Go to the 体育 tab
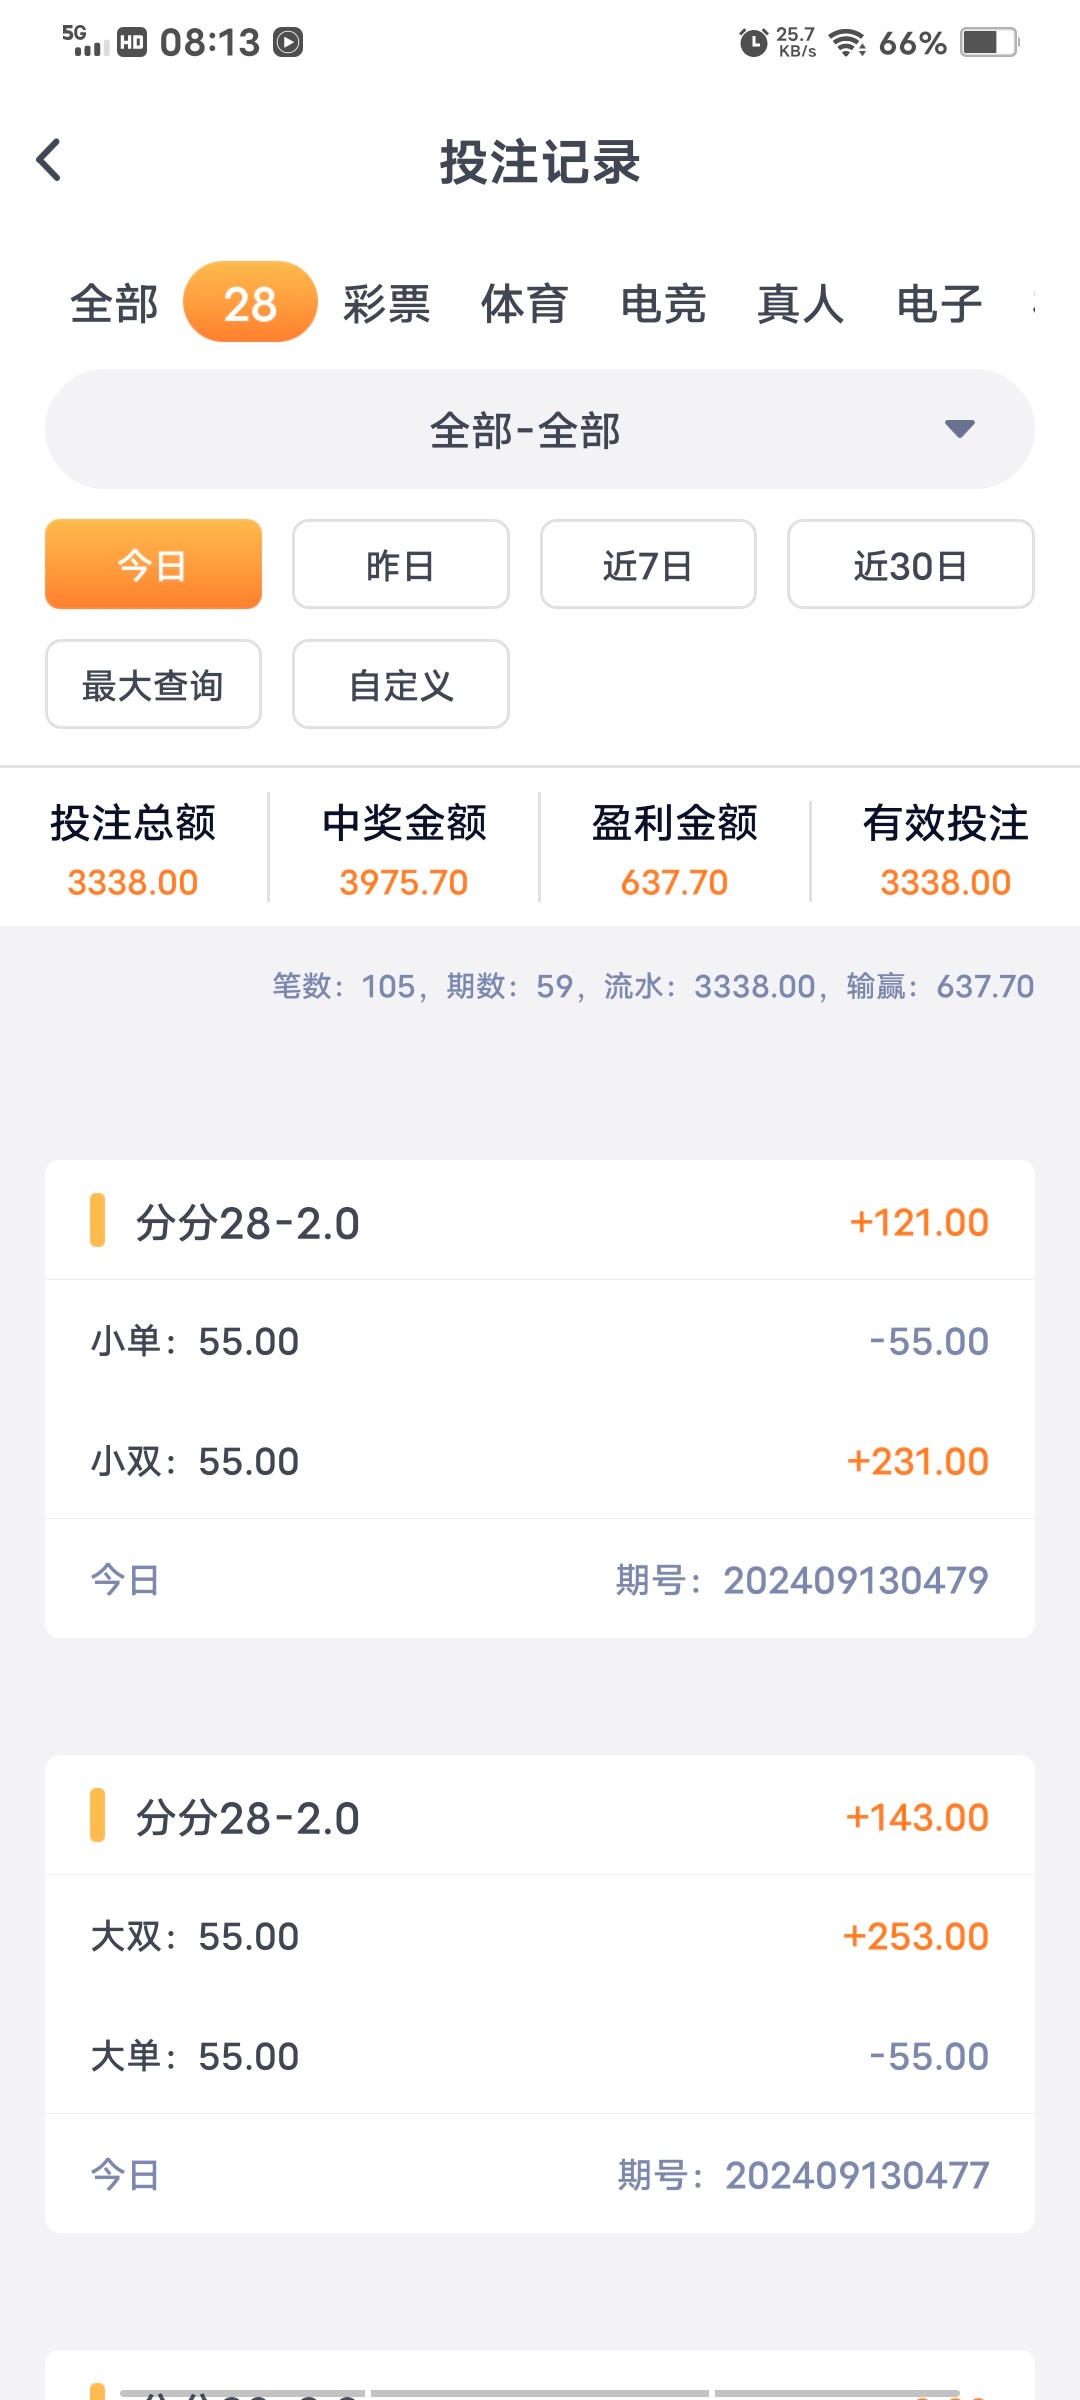 point(525,304)
